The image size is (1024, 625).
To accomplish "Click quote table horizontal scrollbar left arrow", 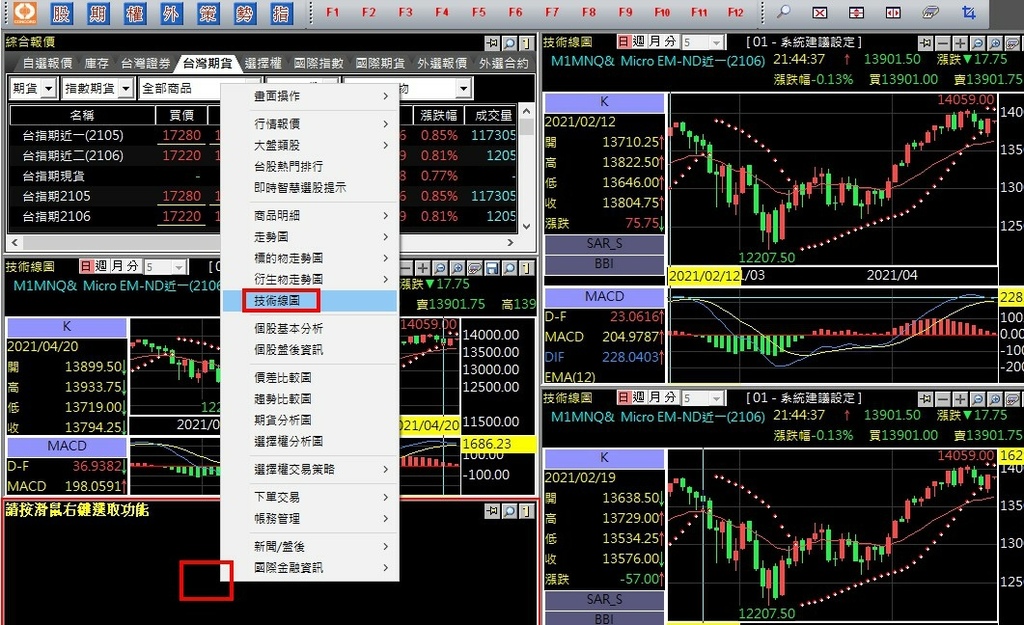I will (14, 242).
